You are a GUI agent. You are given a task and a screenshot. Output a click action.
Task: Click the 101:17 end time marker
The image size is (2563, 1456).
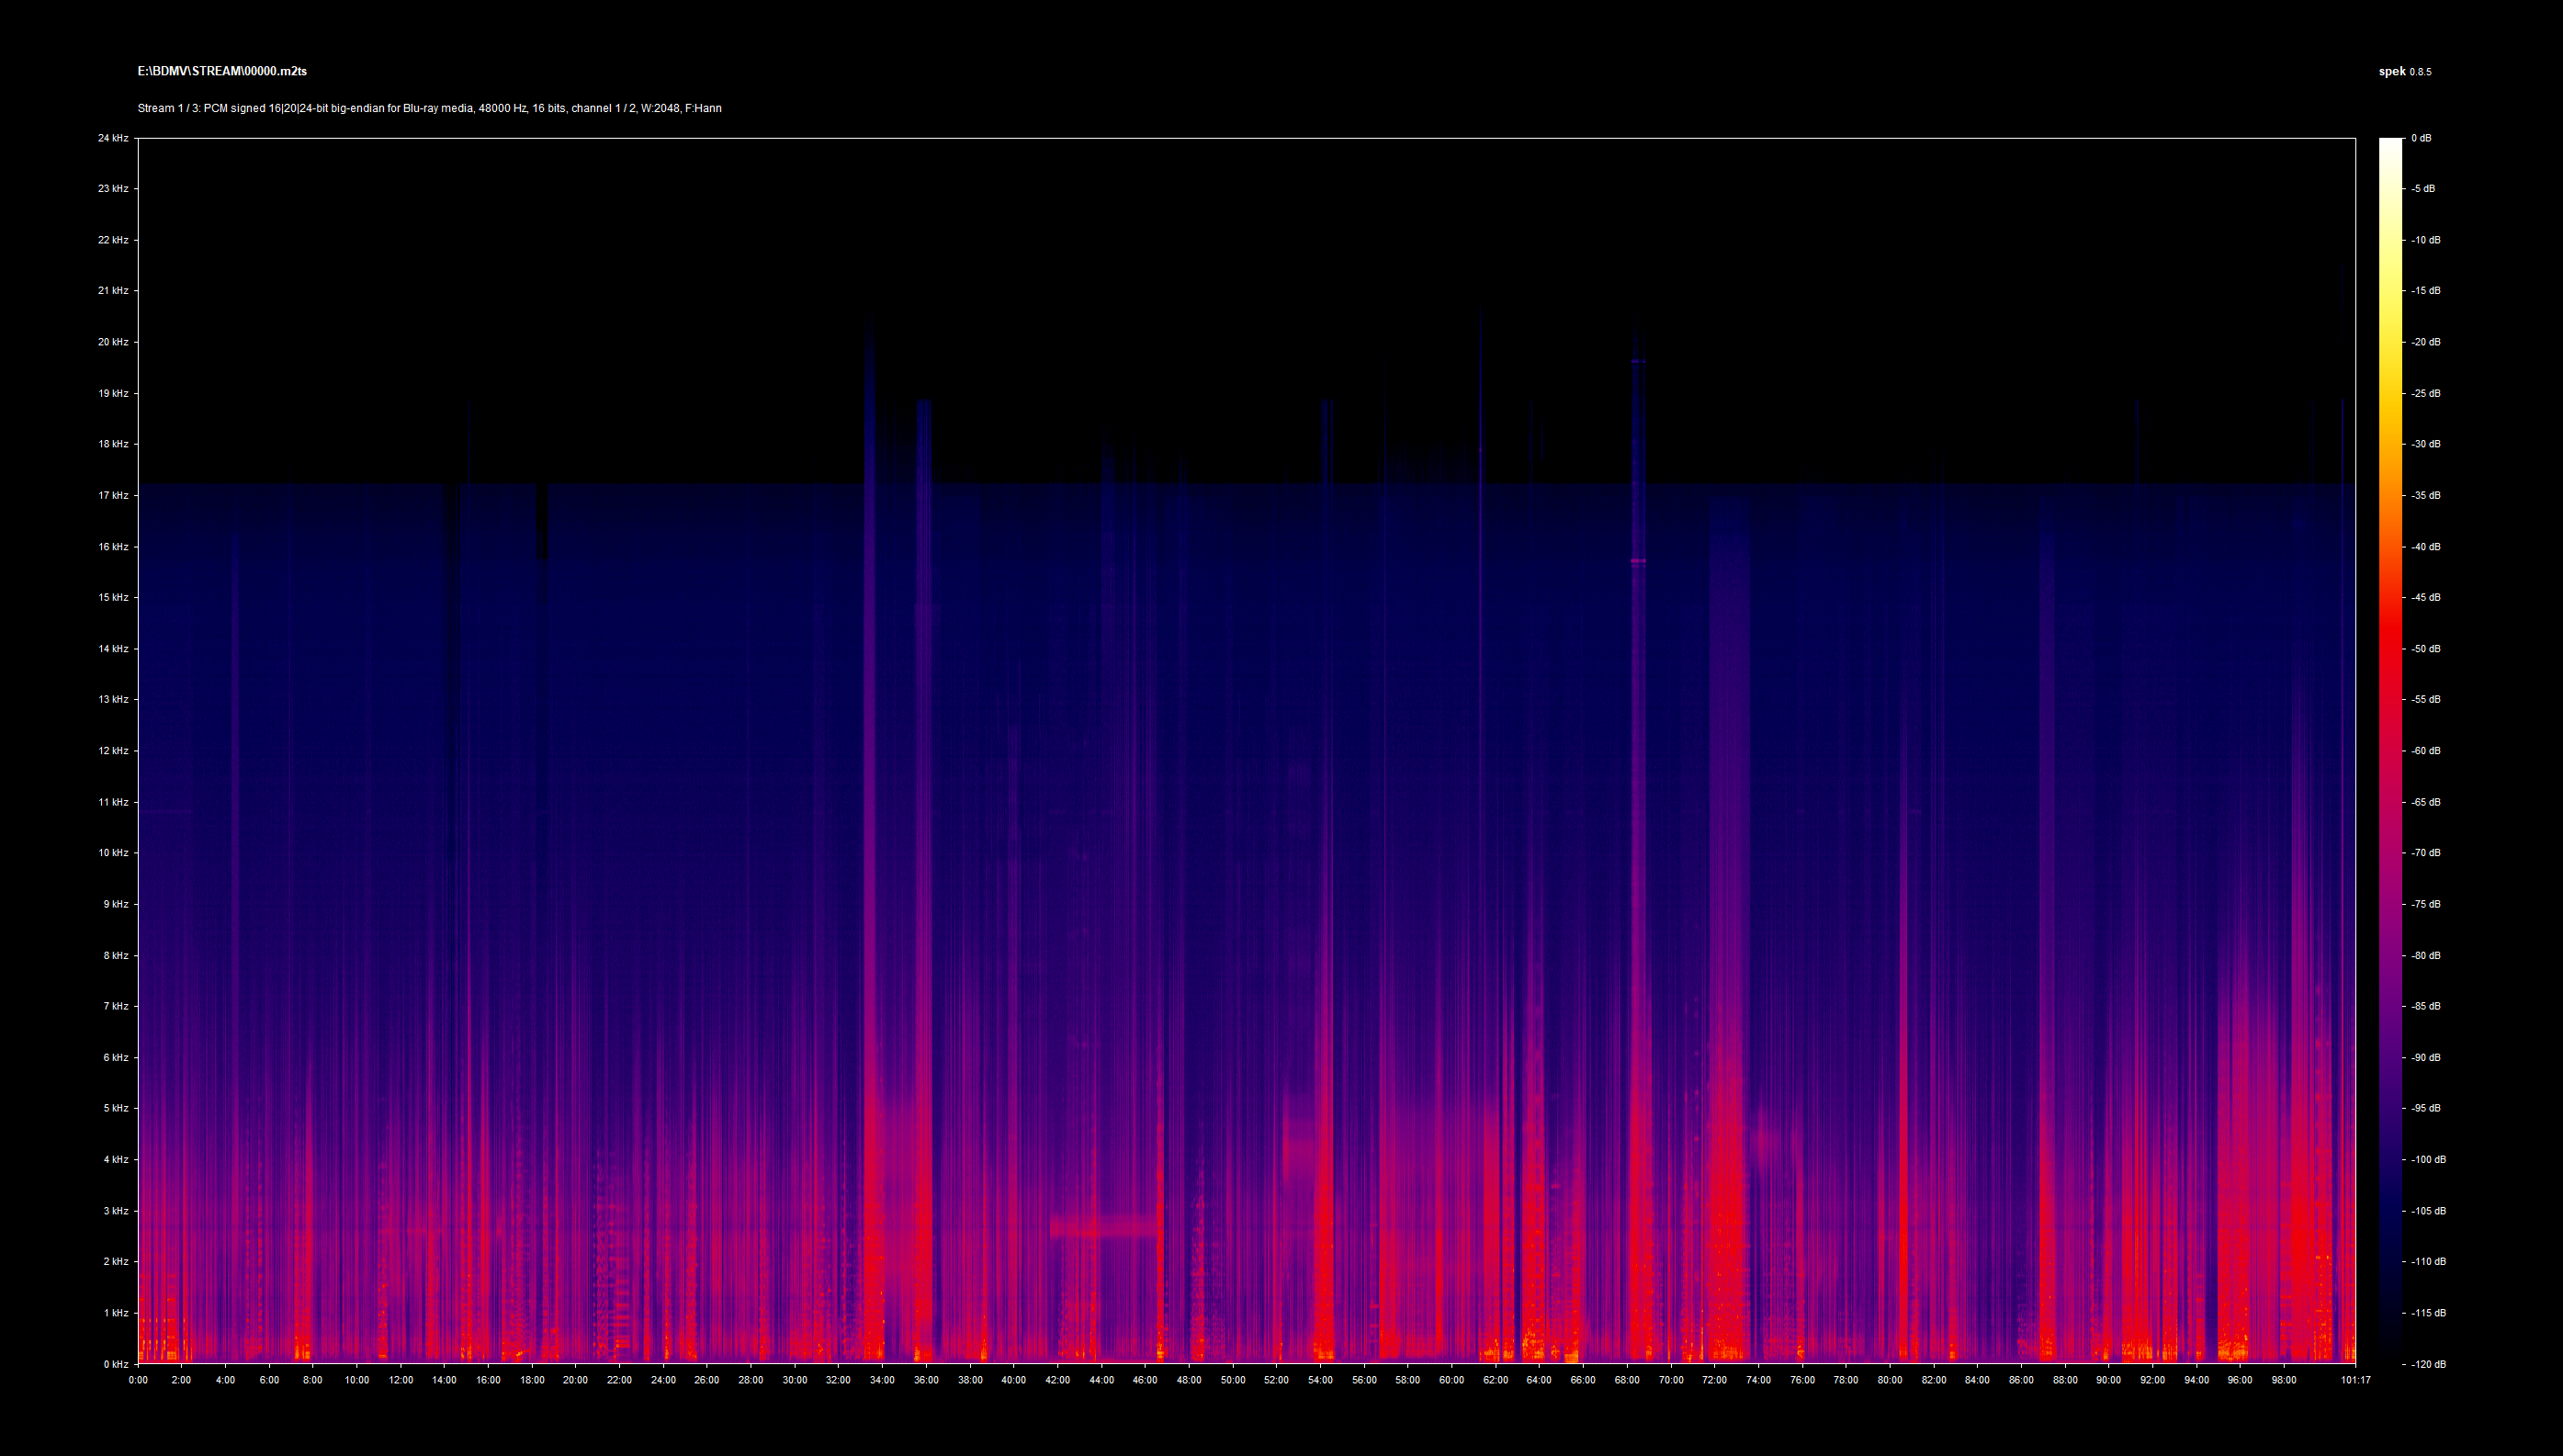2355,1380
